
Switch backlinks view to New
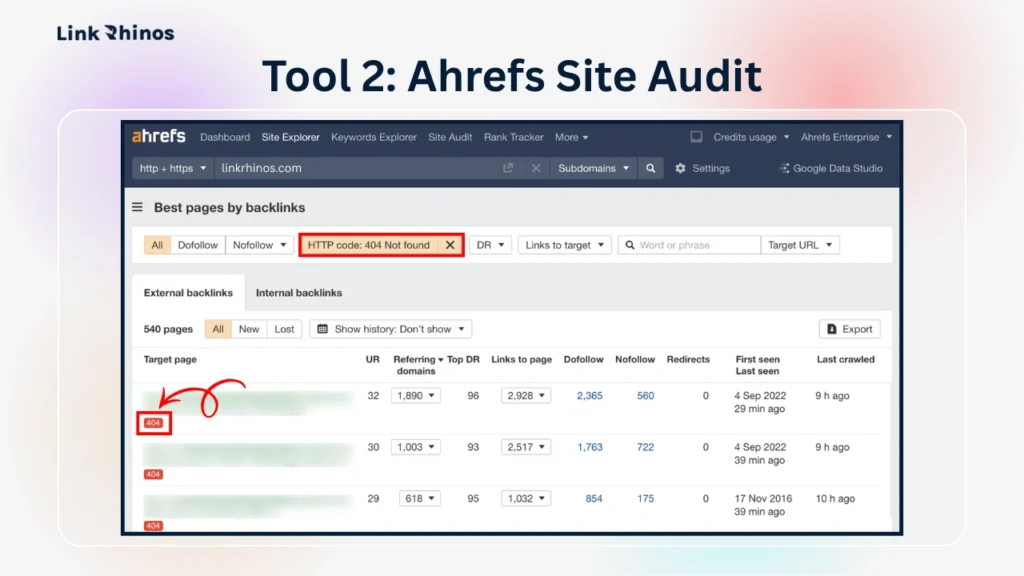pos(248,328)
